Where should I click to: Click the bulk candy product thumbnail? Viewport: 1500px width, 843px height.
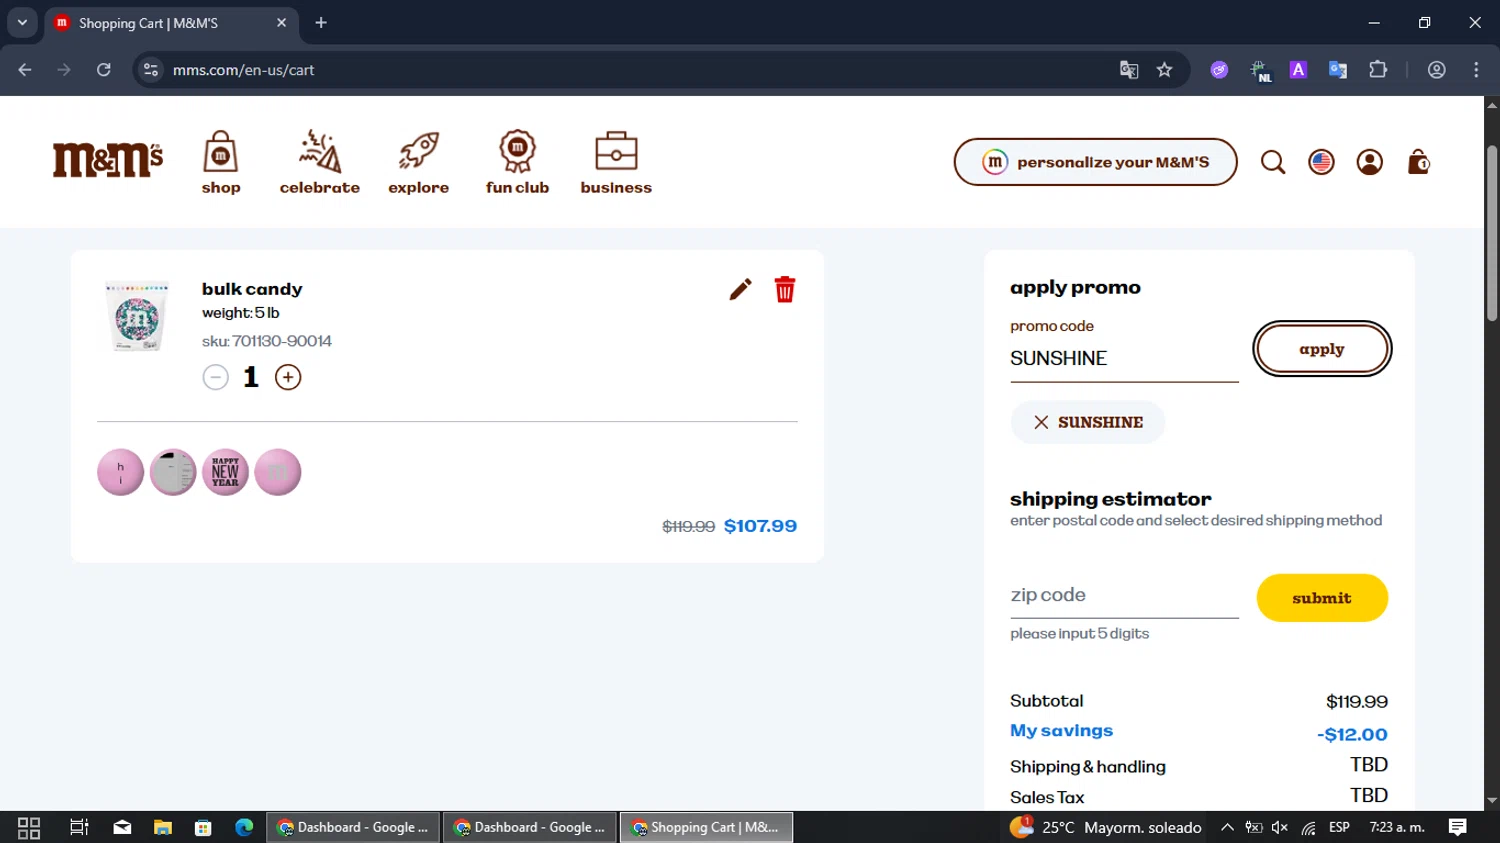[x=137, y=316]
